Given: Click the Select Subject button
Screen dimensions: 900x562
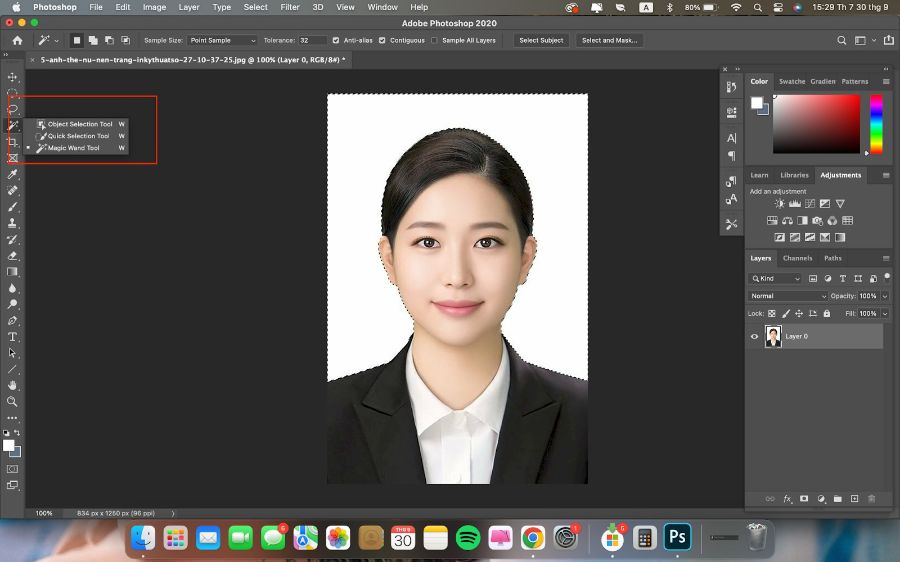Looking at the screenshot, I should 541,40.
